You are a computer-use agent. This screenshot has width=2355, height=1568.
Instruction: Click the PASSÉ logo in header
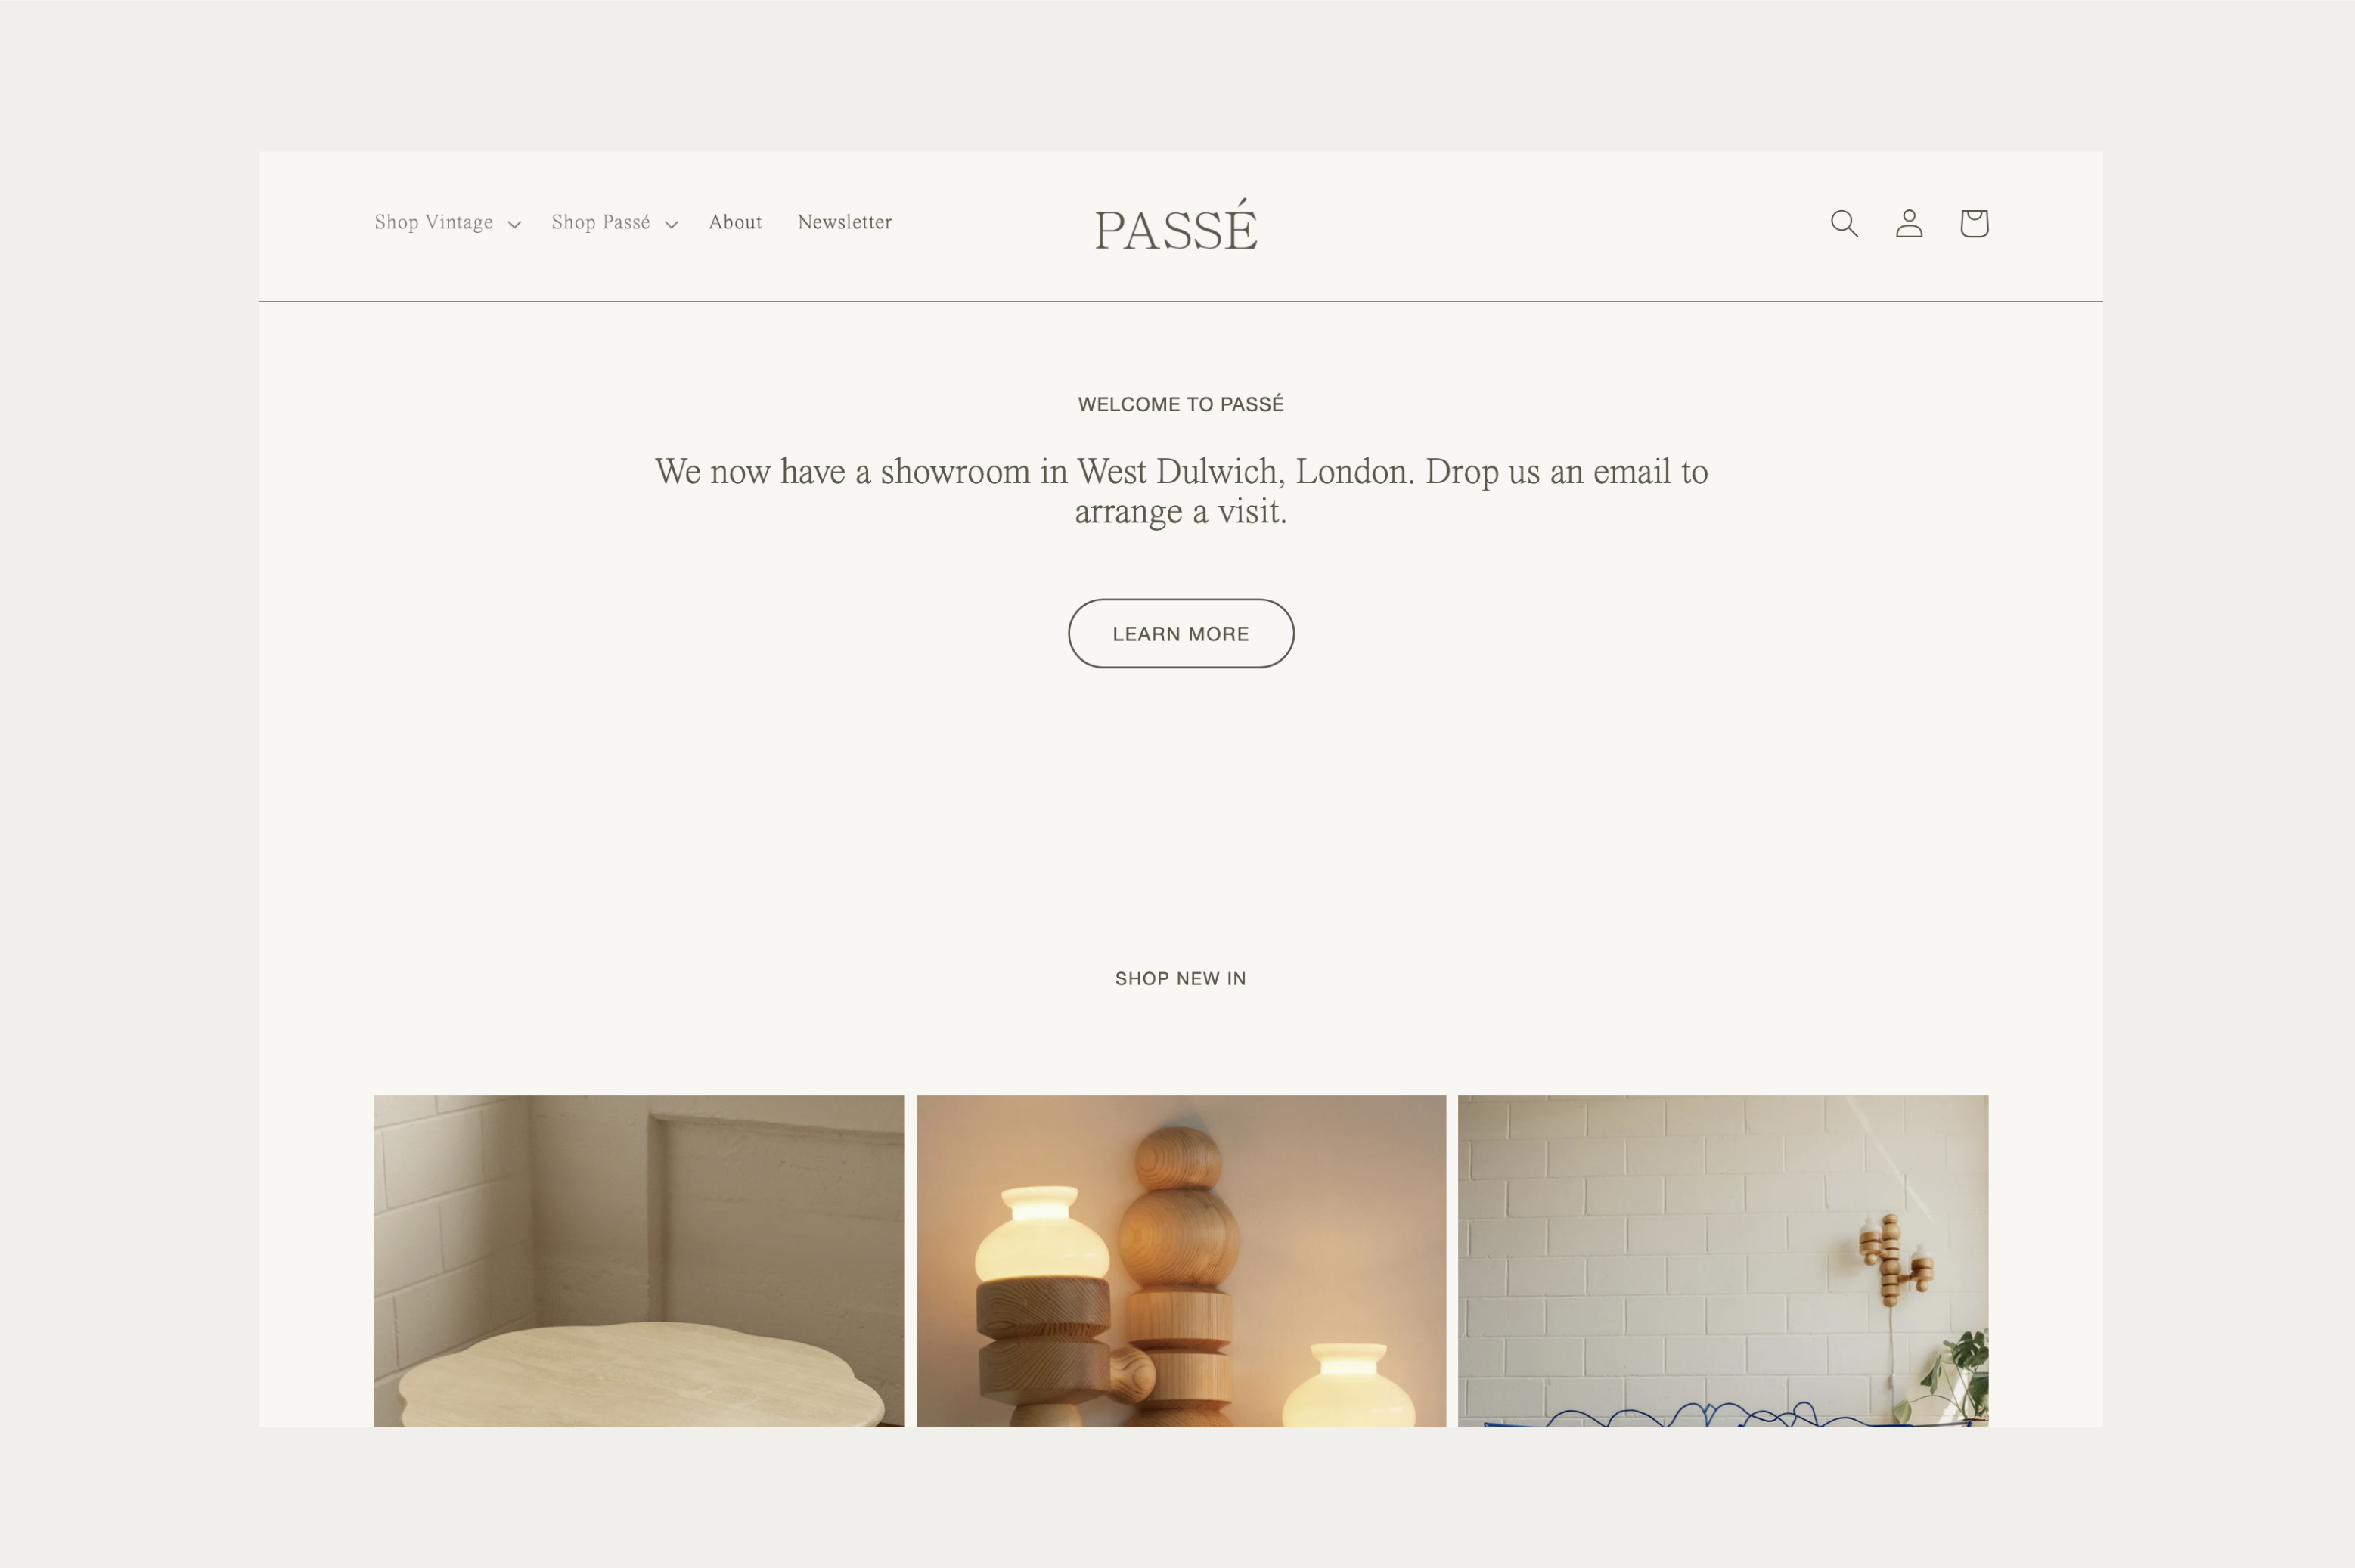tap(1176, 225)
